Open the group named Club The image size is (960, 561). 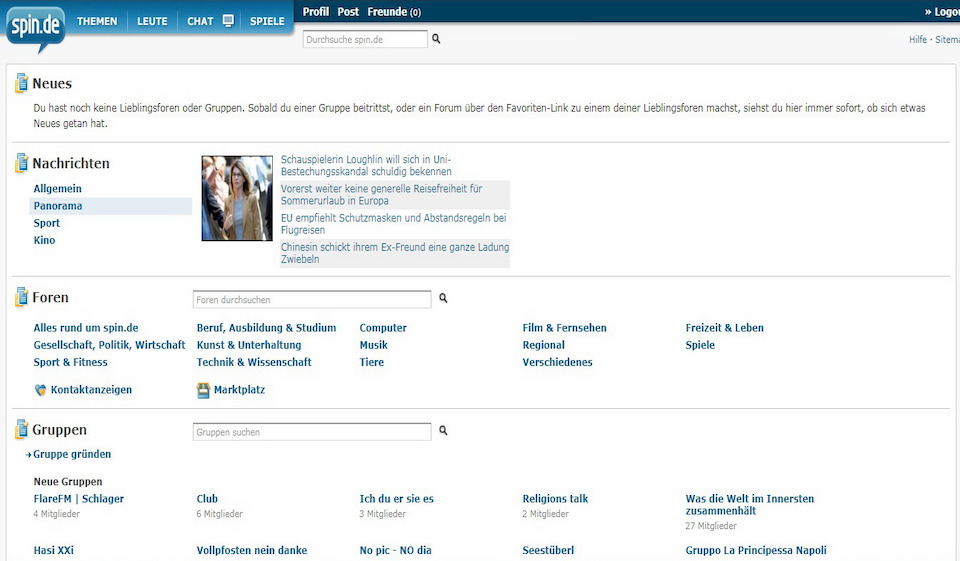(x=207, y=499)
